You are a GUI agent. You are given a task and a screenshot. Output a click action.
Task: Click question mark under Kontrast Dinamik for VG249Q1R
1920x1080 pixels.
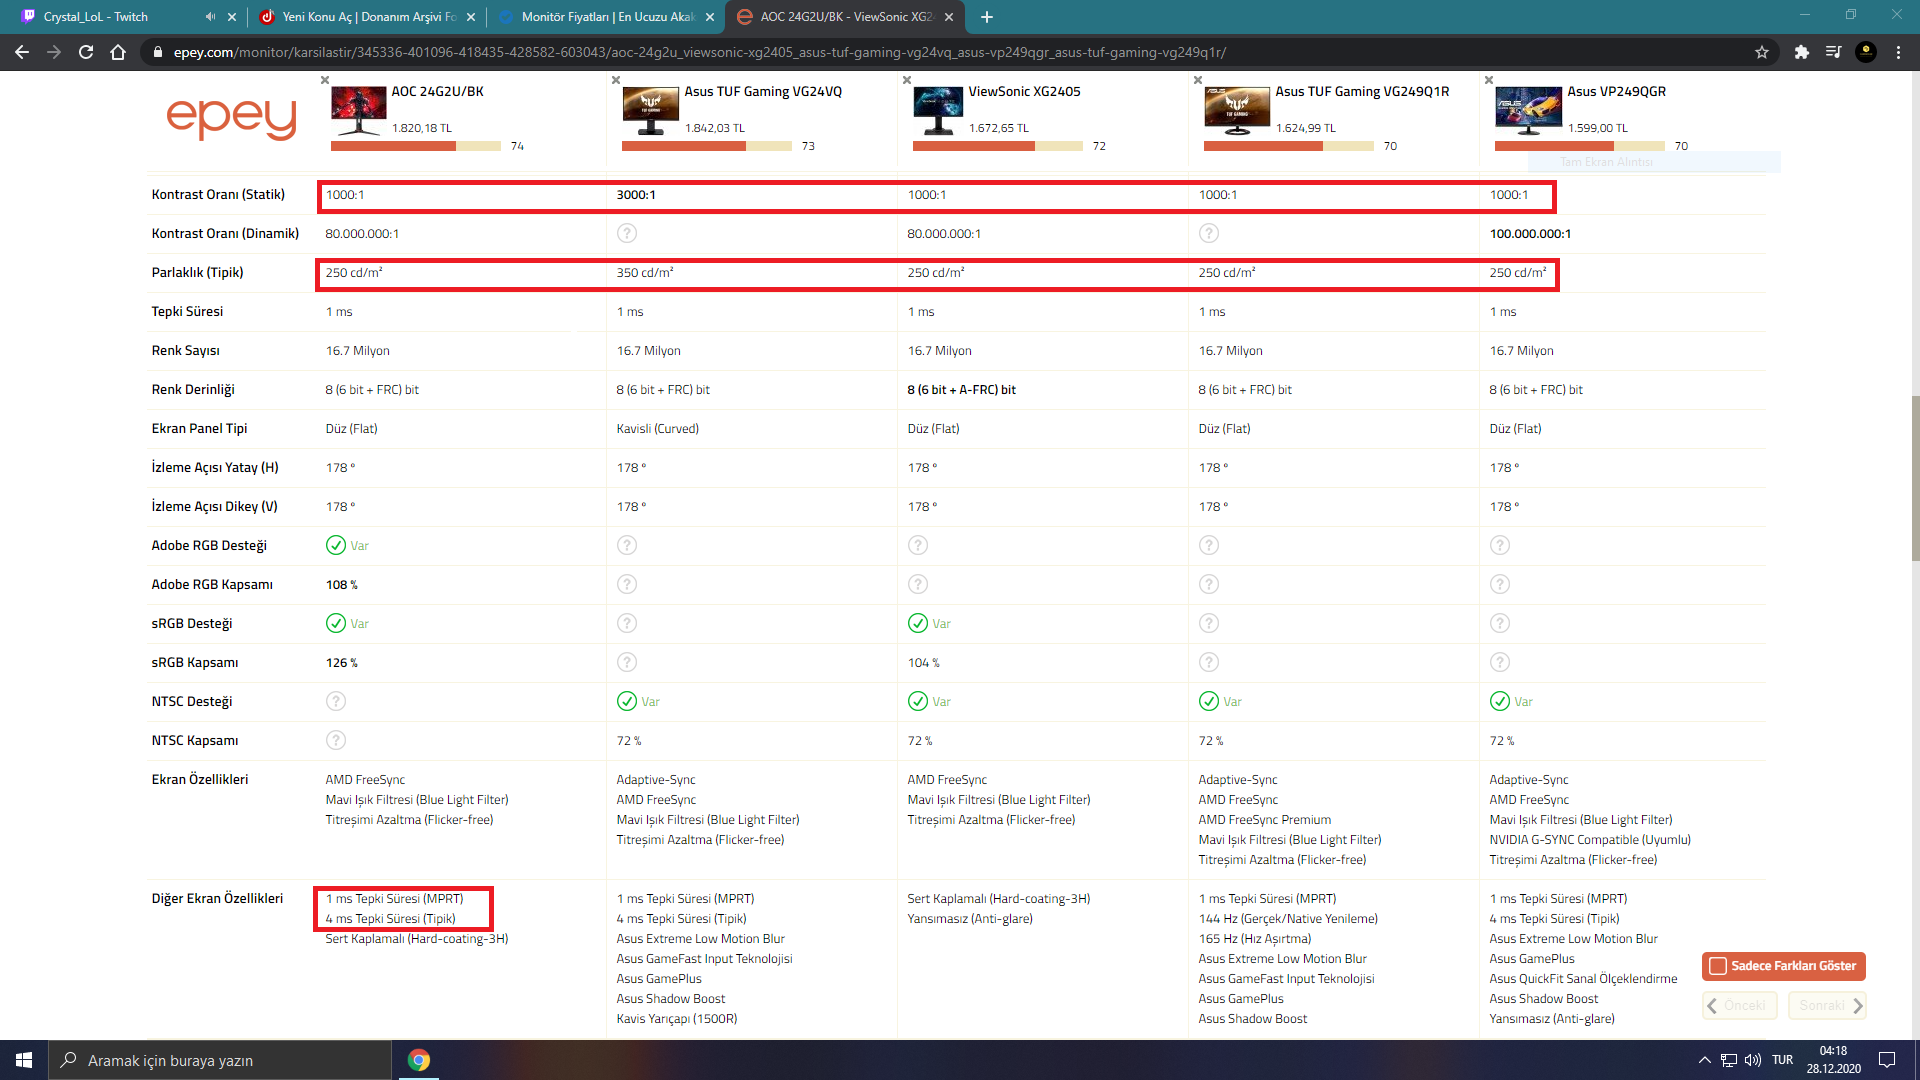pyautogui.click(x=1209, y=233)
